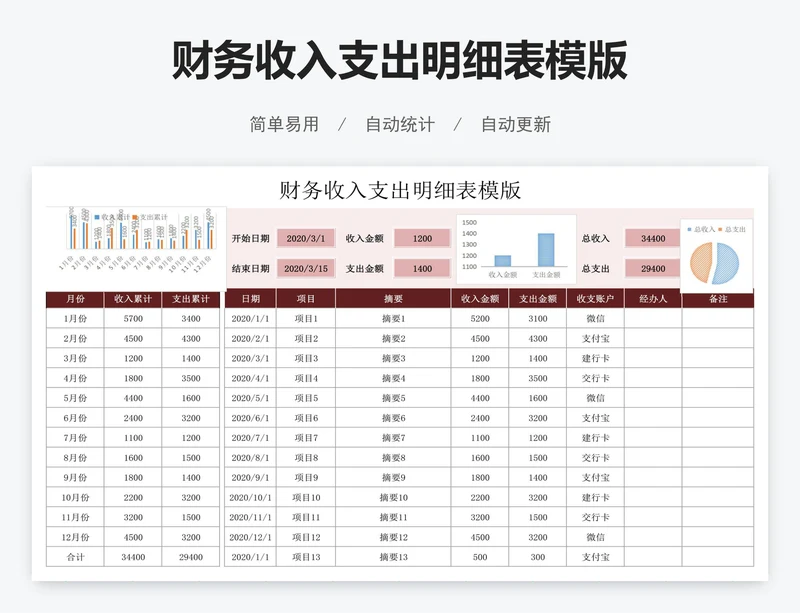This screenshot has height=613, width=800.
Task: Select the 12月份 row label
Action: pyautogui.click(x=75, y=537)
